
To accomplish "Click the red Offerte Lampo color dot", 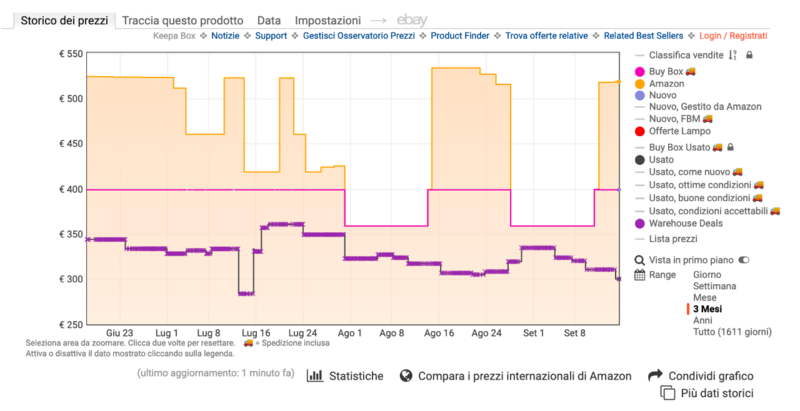I will coord(640,132).
